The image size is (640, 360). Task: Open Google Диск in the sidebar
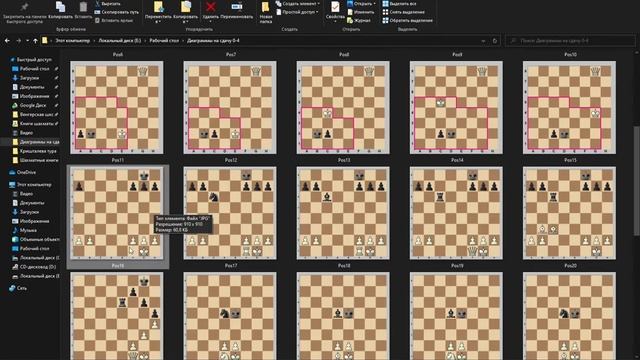pos(33,105)
